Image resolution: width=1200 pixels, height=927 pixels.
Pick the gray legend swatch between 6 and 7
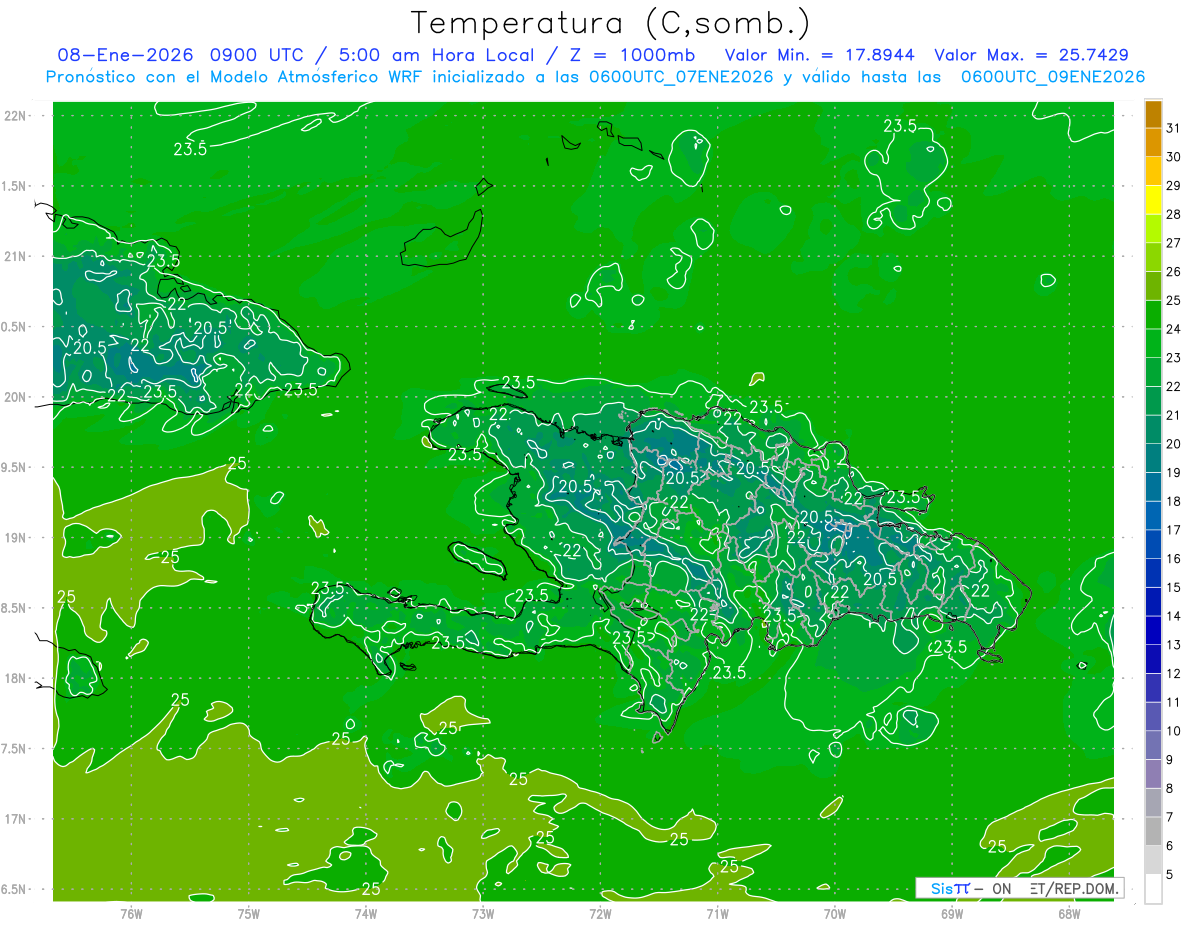[1153, 831]
